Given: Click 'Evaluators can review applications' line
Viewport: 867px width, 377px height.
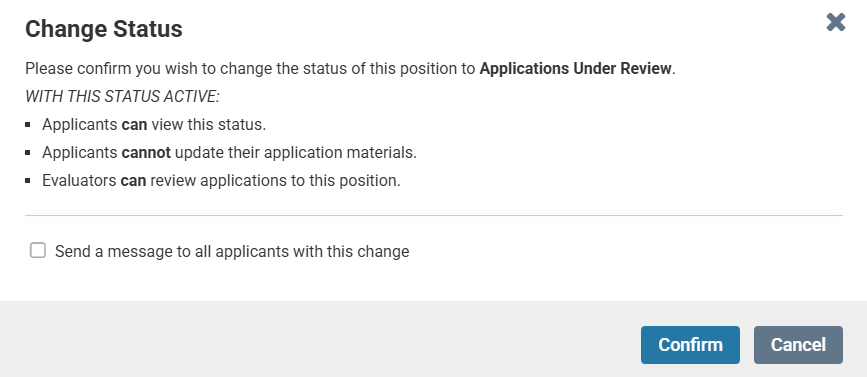Looking at the screenshot, I should click(221, 181).
